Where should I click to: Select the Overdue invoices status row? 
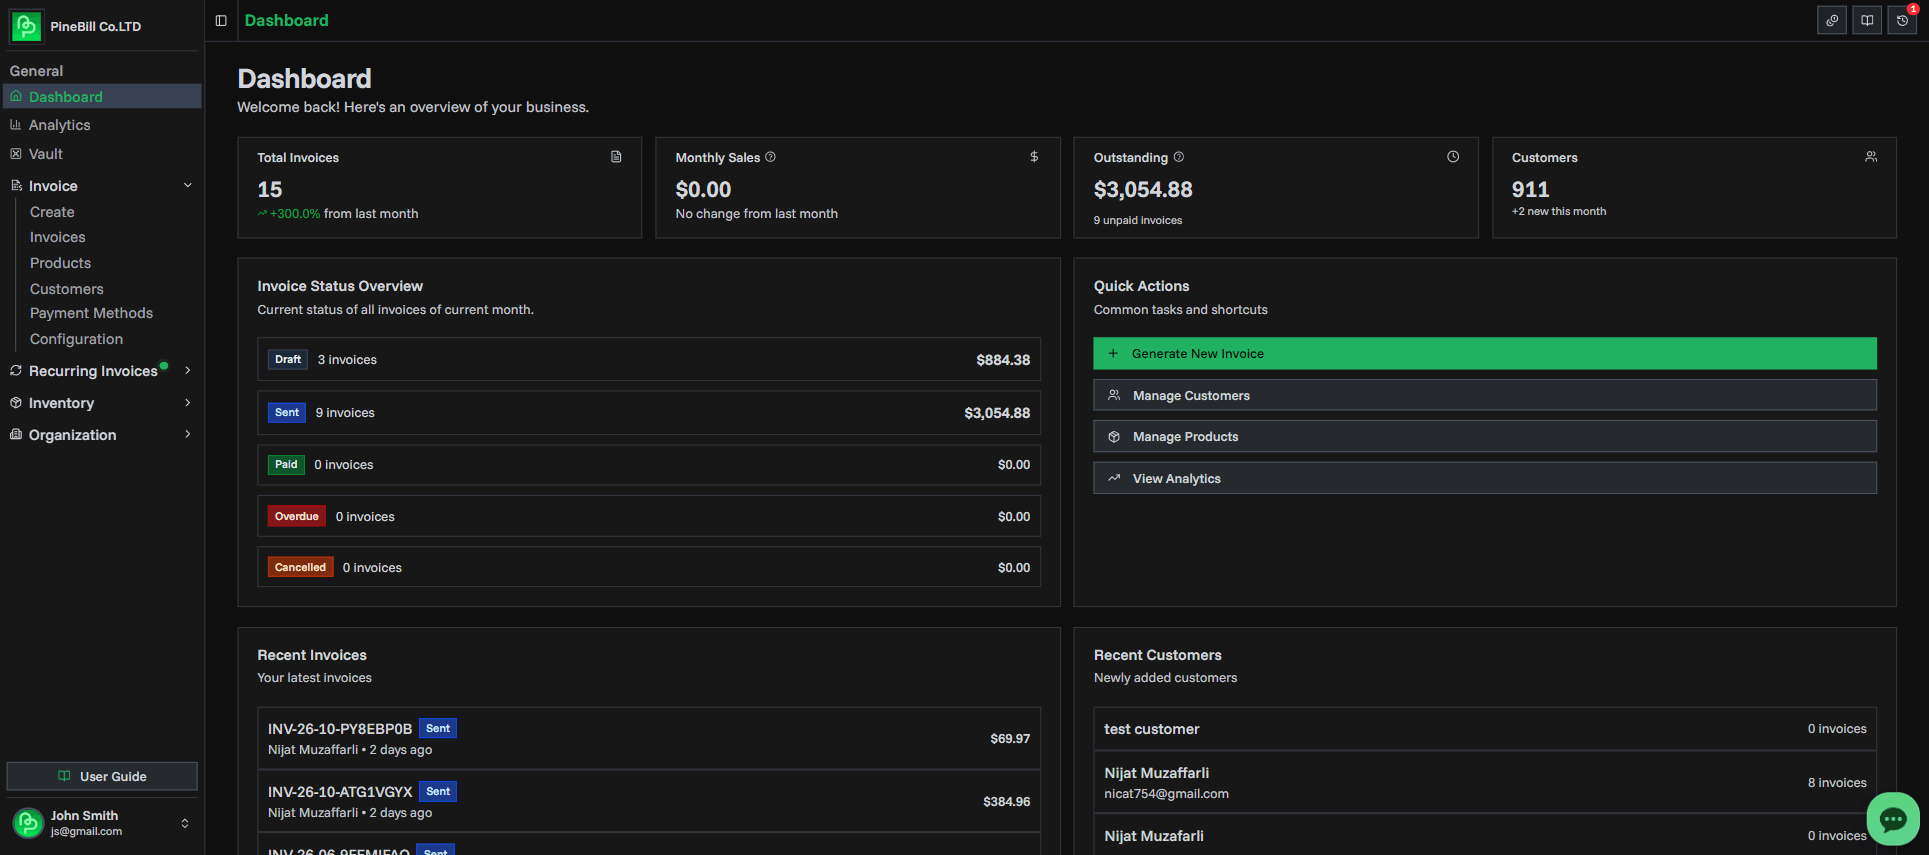click(649, 516)
